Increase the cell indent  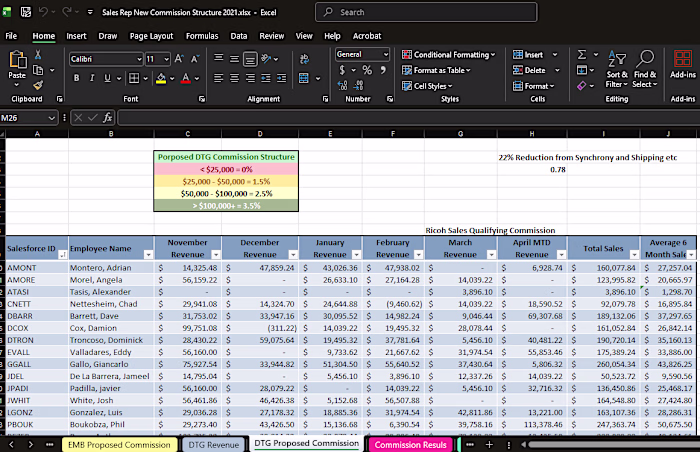click(281, 78)
